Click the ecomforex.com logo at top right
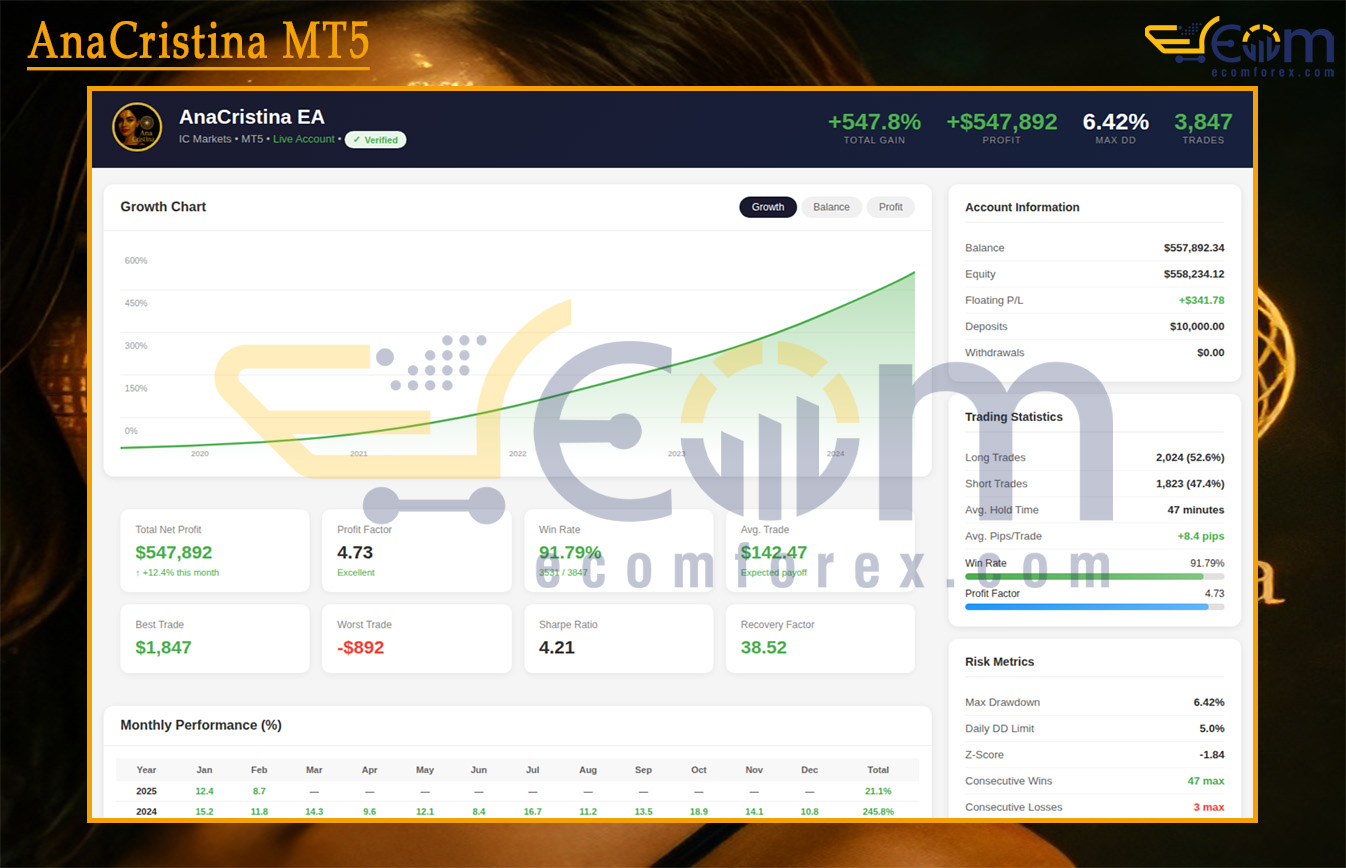This screenshot has width=1346, height=868. (1239, 47)
